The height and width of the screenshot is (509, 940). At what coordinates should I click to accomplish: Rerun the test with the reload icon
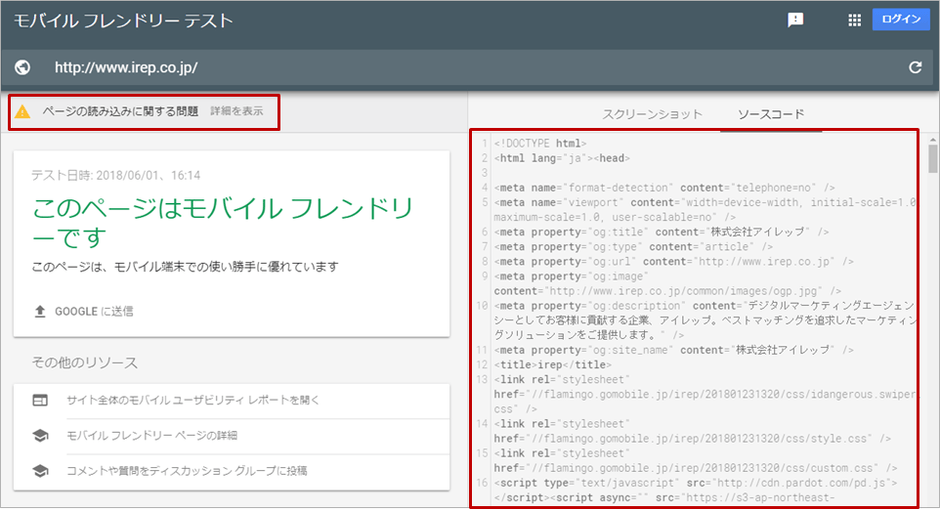914,68
